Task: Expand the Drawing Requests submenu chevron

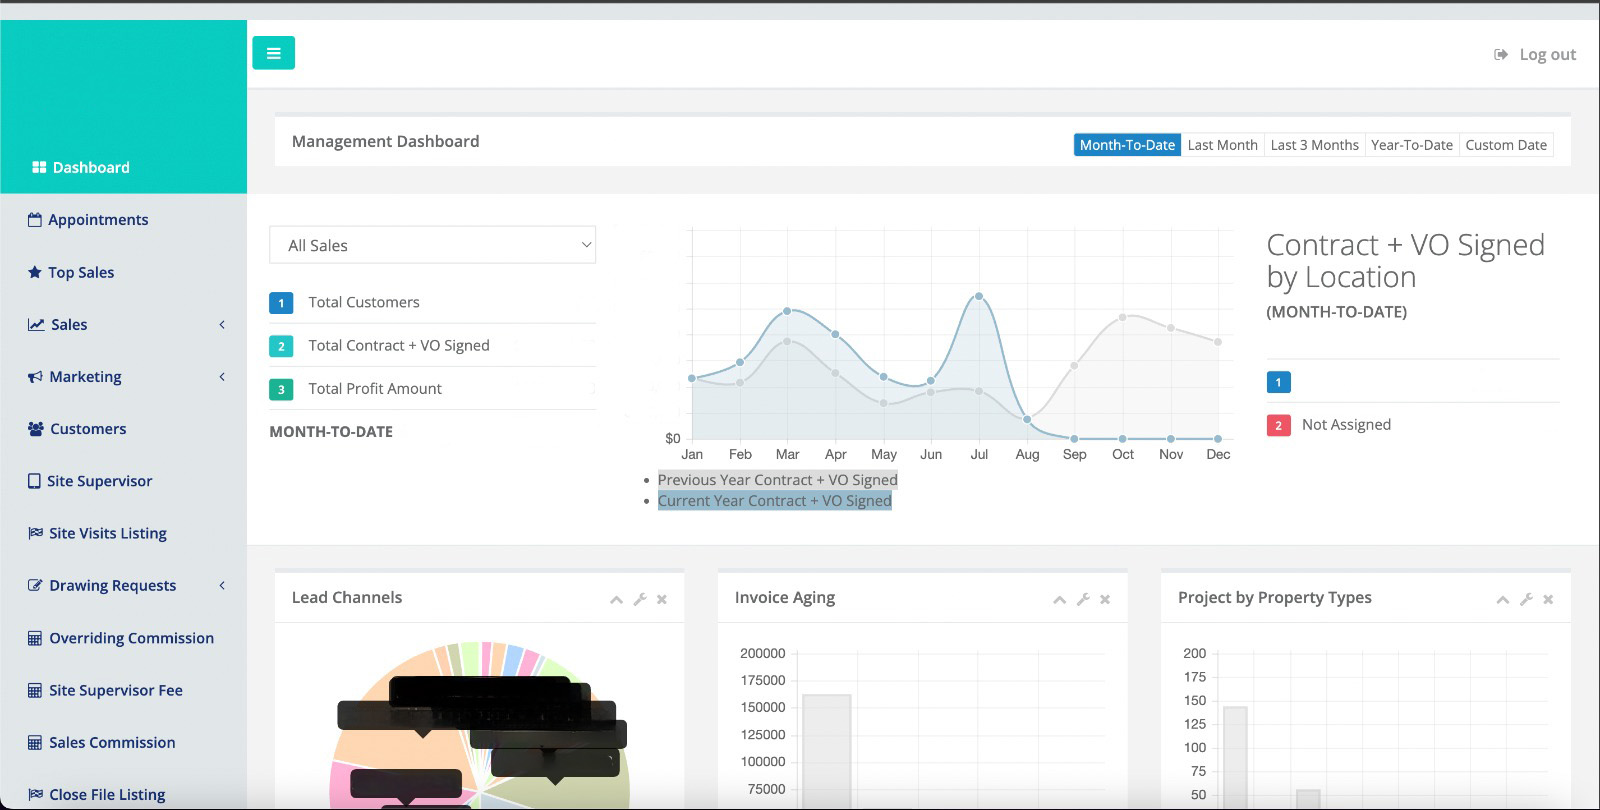Action: pos(222,585)
